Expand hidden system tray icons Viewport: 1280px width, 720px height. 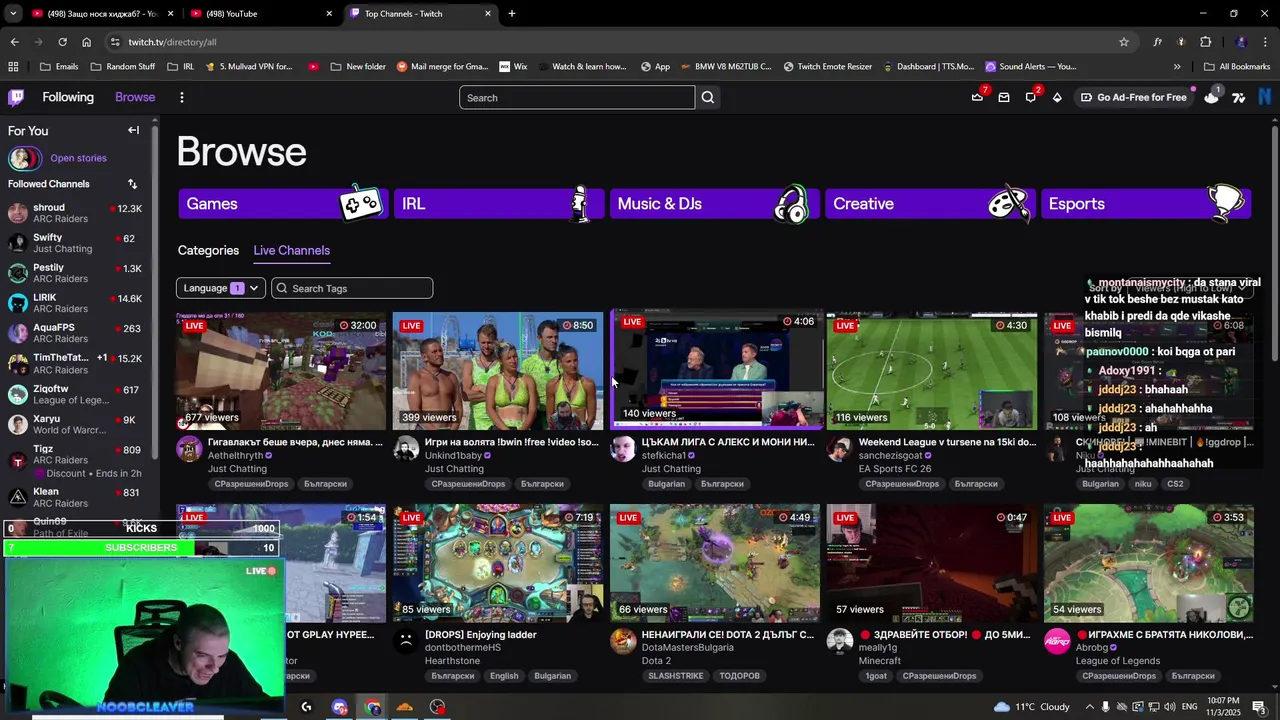(x=1090, y=707)
